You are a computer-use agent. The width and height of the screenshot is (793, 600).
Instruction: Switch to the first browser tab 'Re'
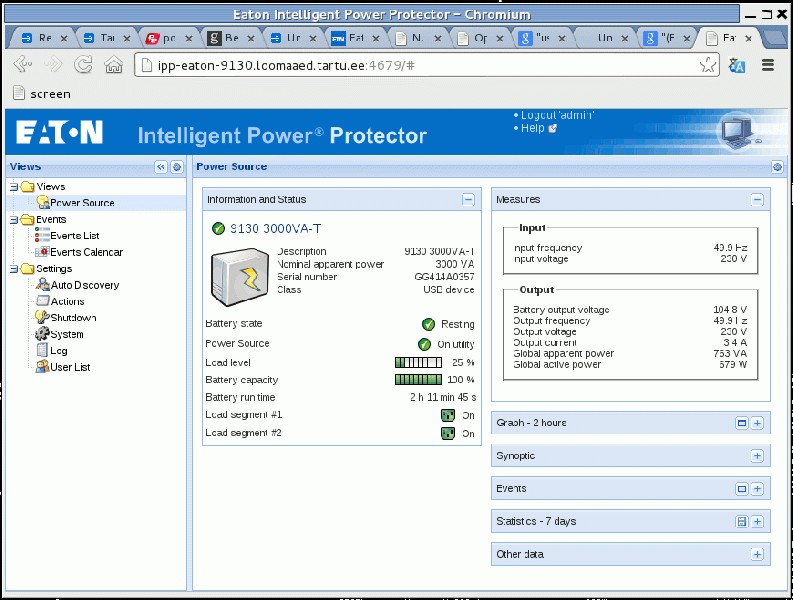click(x=45, y=38)
